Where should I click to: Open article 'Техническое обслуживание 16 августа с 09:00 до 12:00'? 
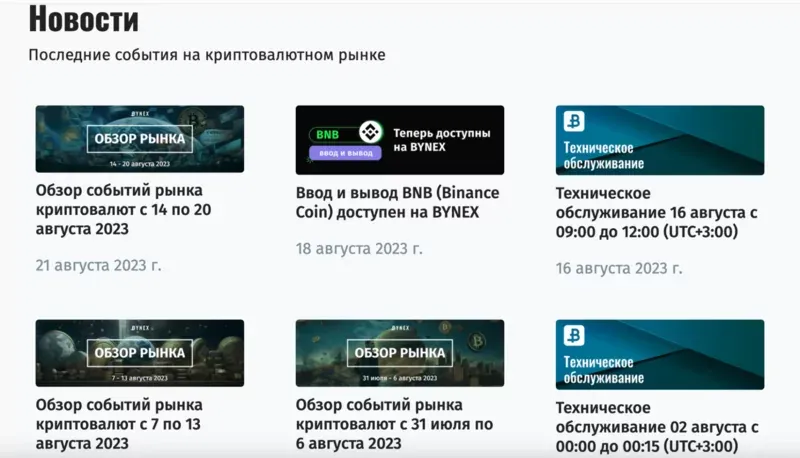657,212
